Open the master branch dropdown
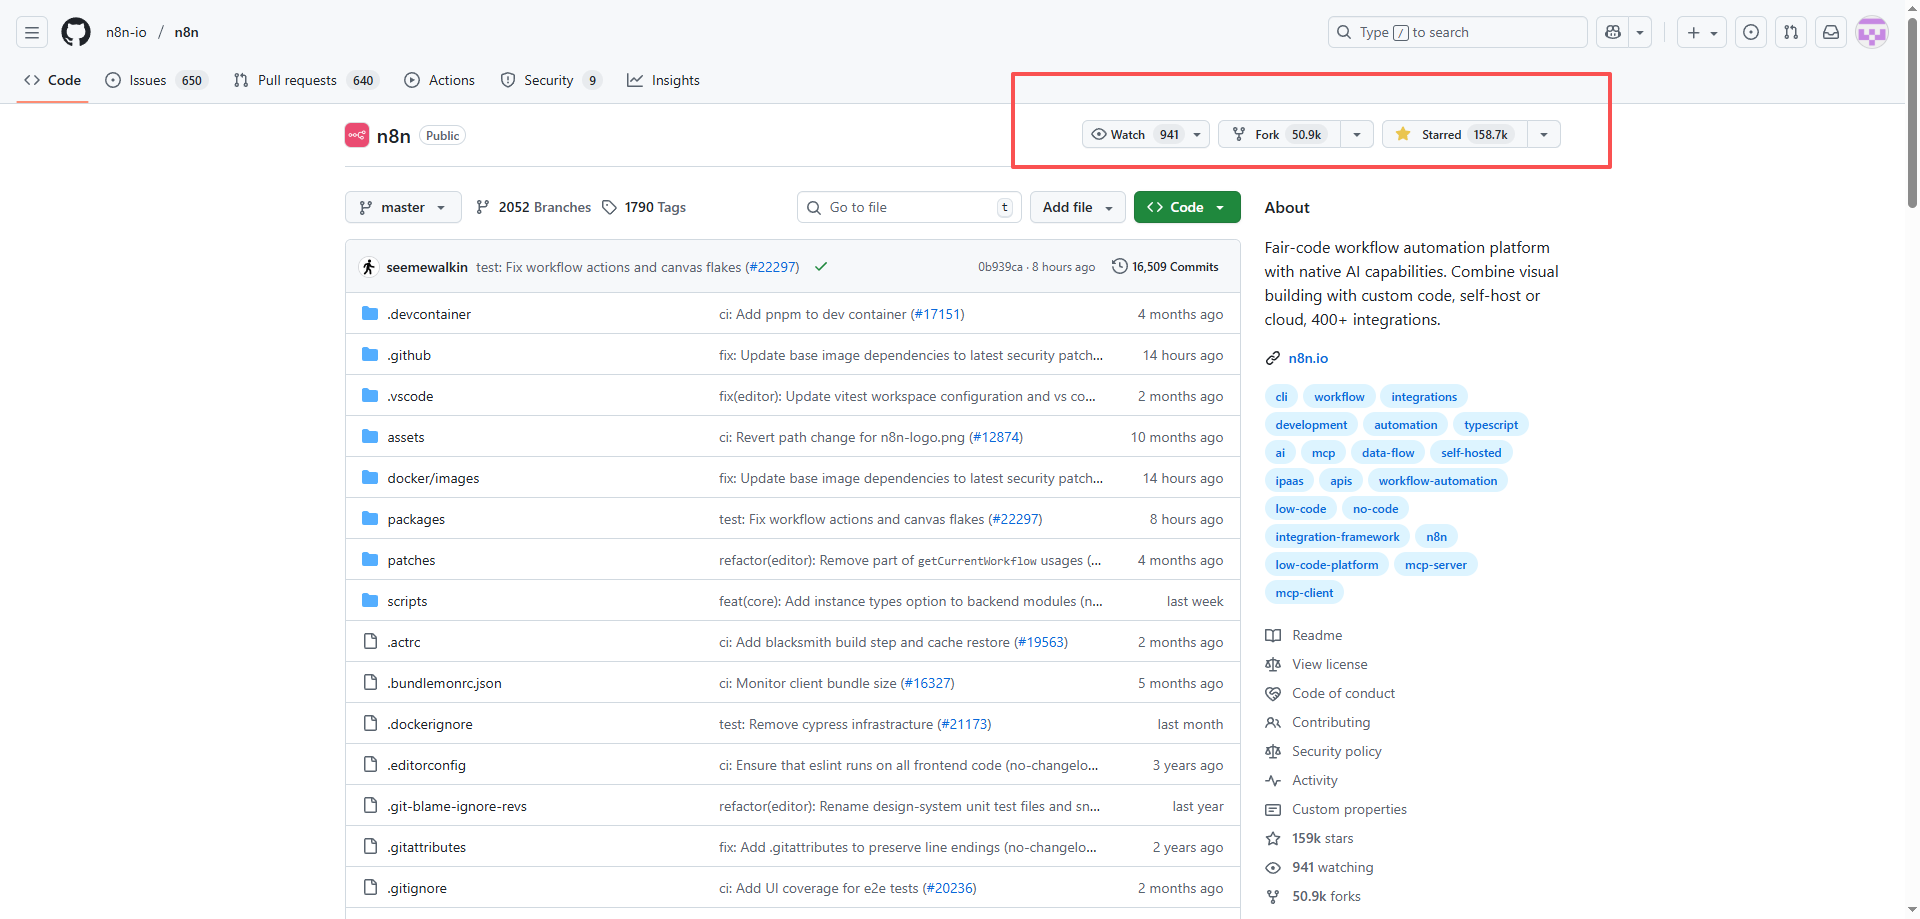The width and height of the screenshot is (1920, 919). (x=403, y=207)
